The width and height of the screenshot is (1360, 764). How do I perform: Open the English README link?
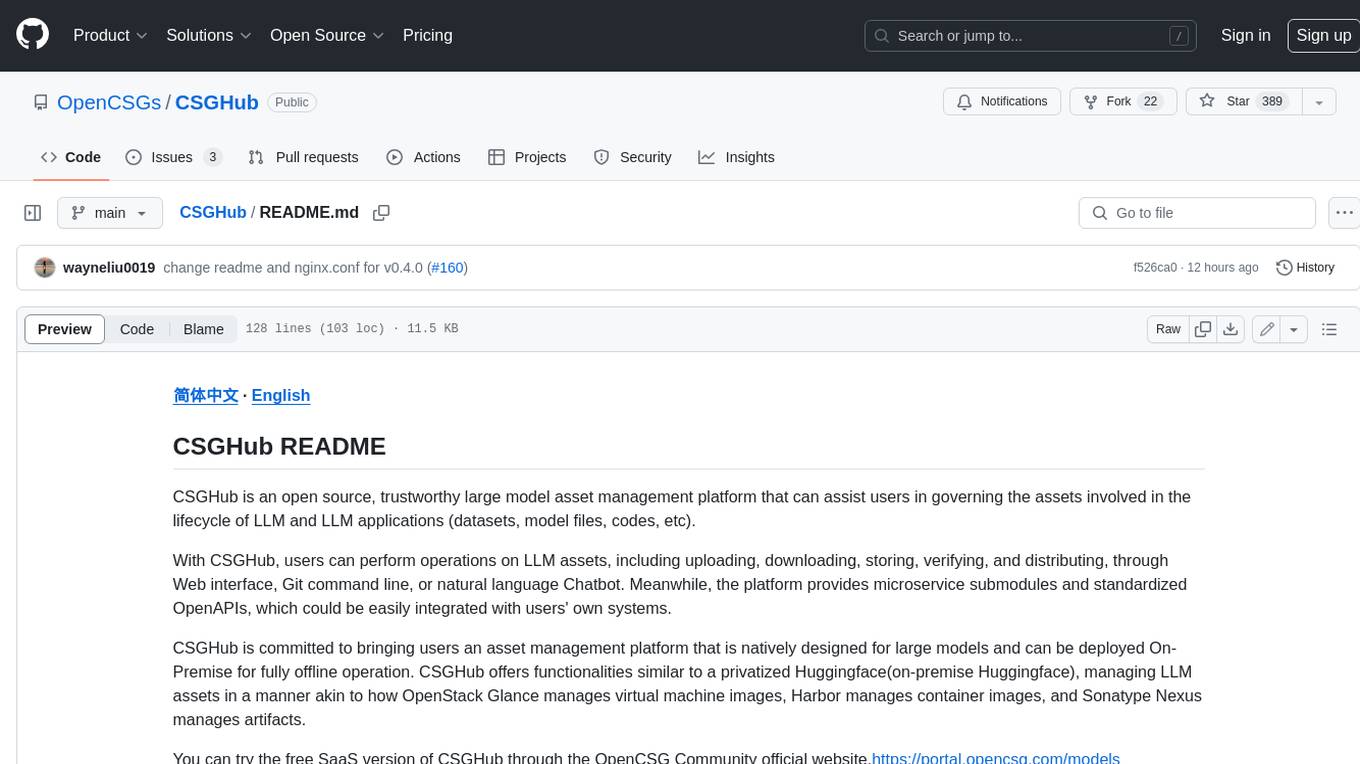click(281, 395)
